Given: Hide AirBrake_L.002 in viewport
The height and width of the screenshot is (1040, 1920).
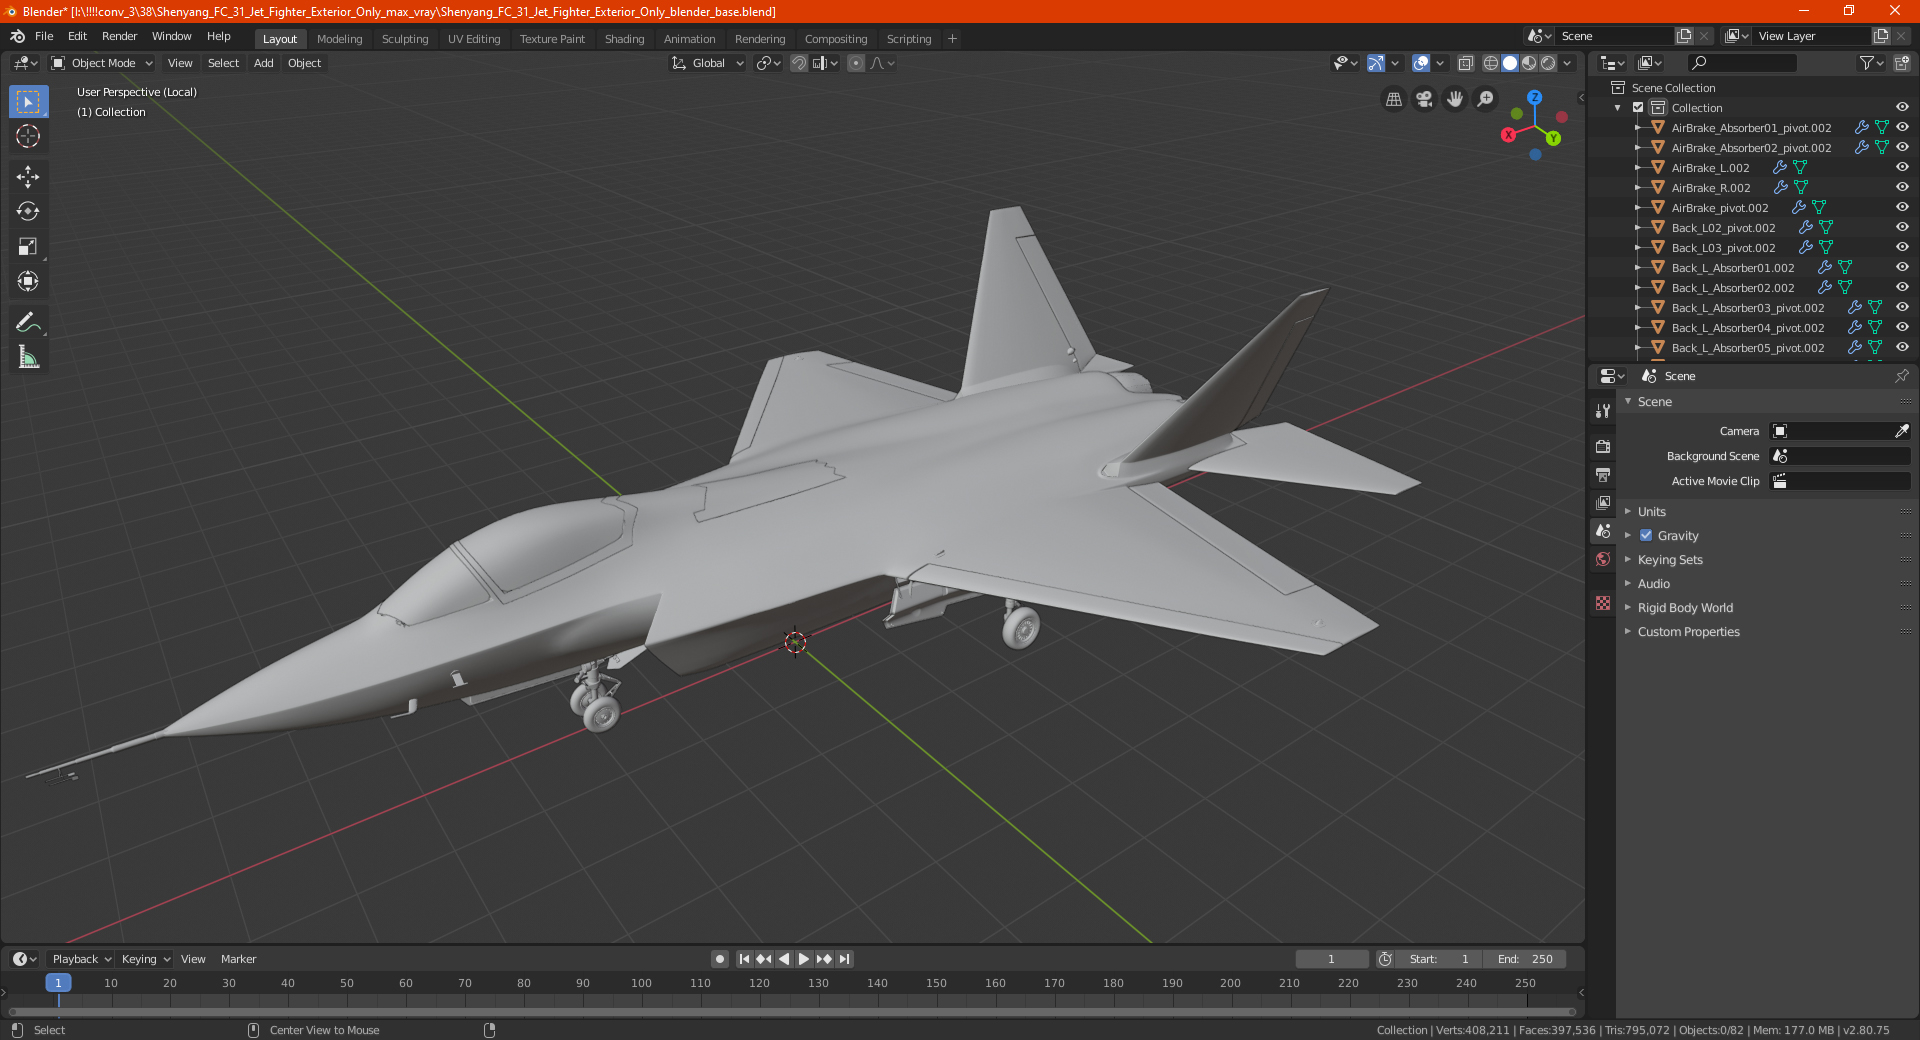Looking at the screenshot, I should tap(1902, 168).
